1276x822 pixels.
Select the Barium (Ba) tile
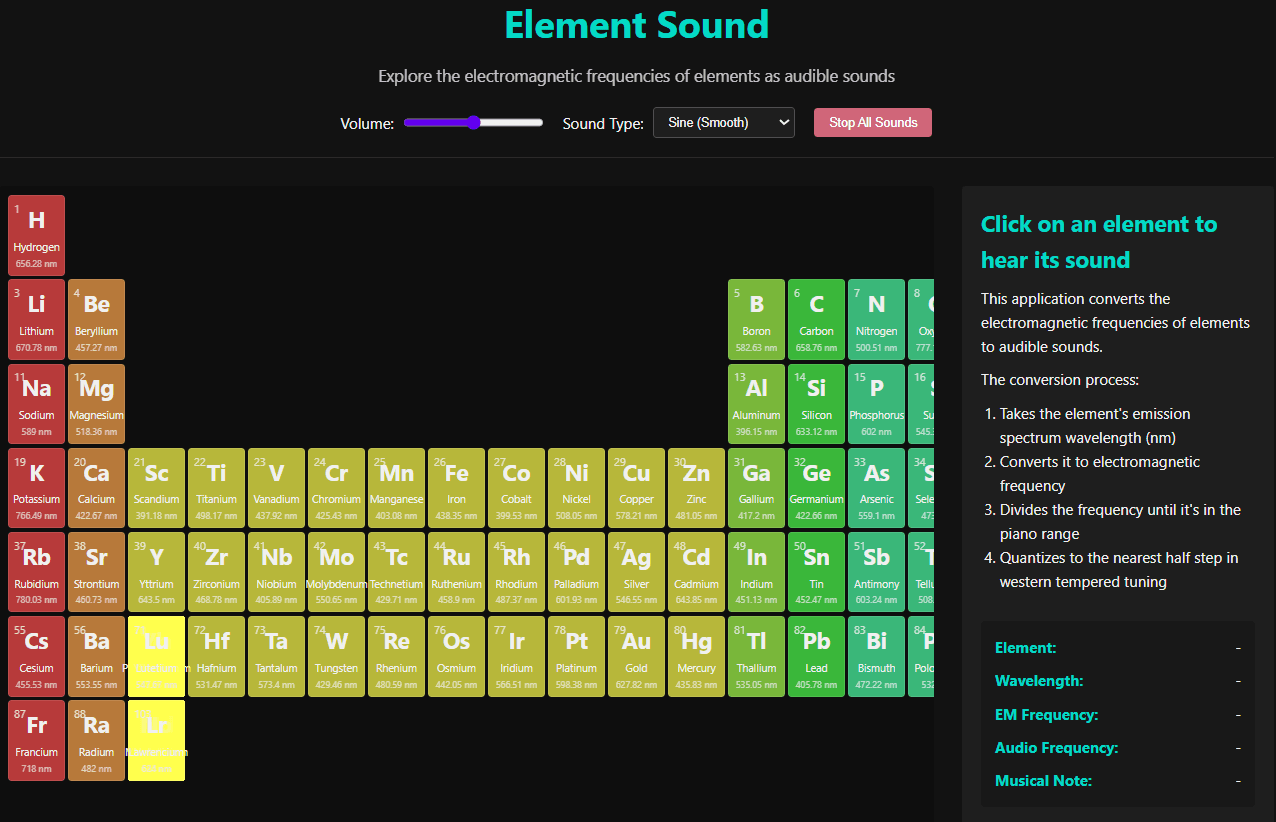click(96, 656)
